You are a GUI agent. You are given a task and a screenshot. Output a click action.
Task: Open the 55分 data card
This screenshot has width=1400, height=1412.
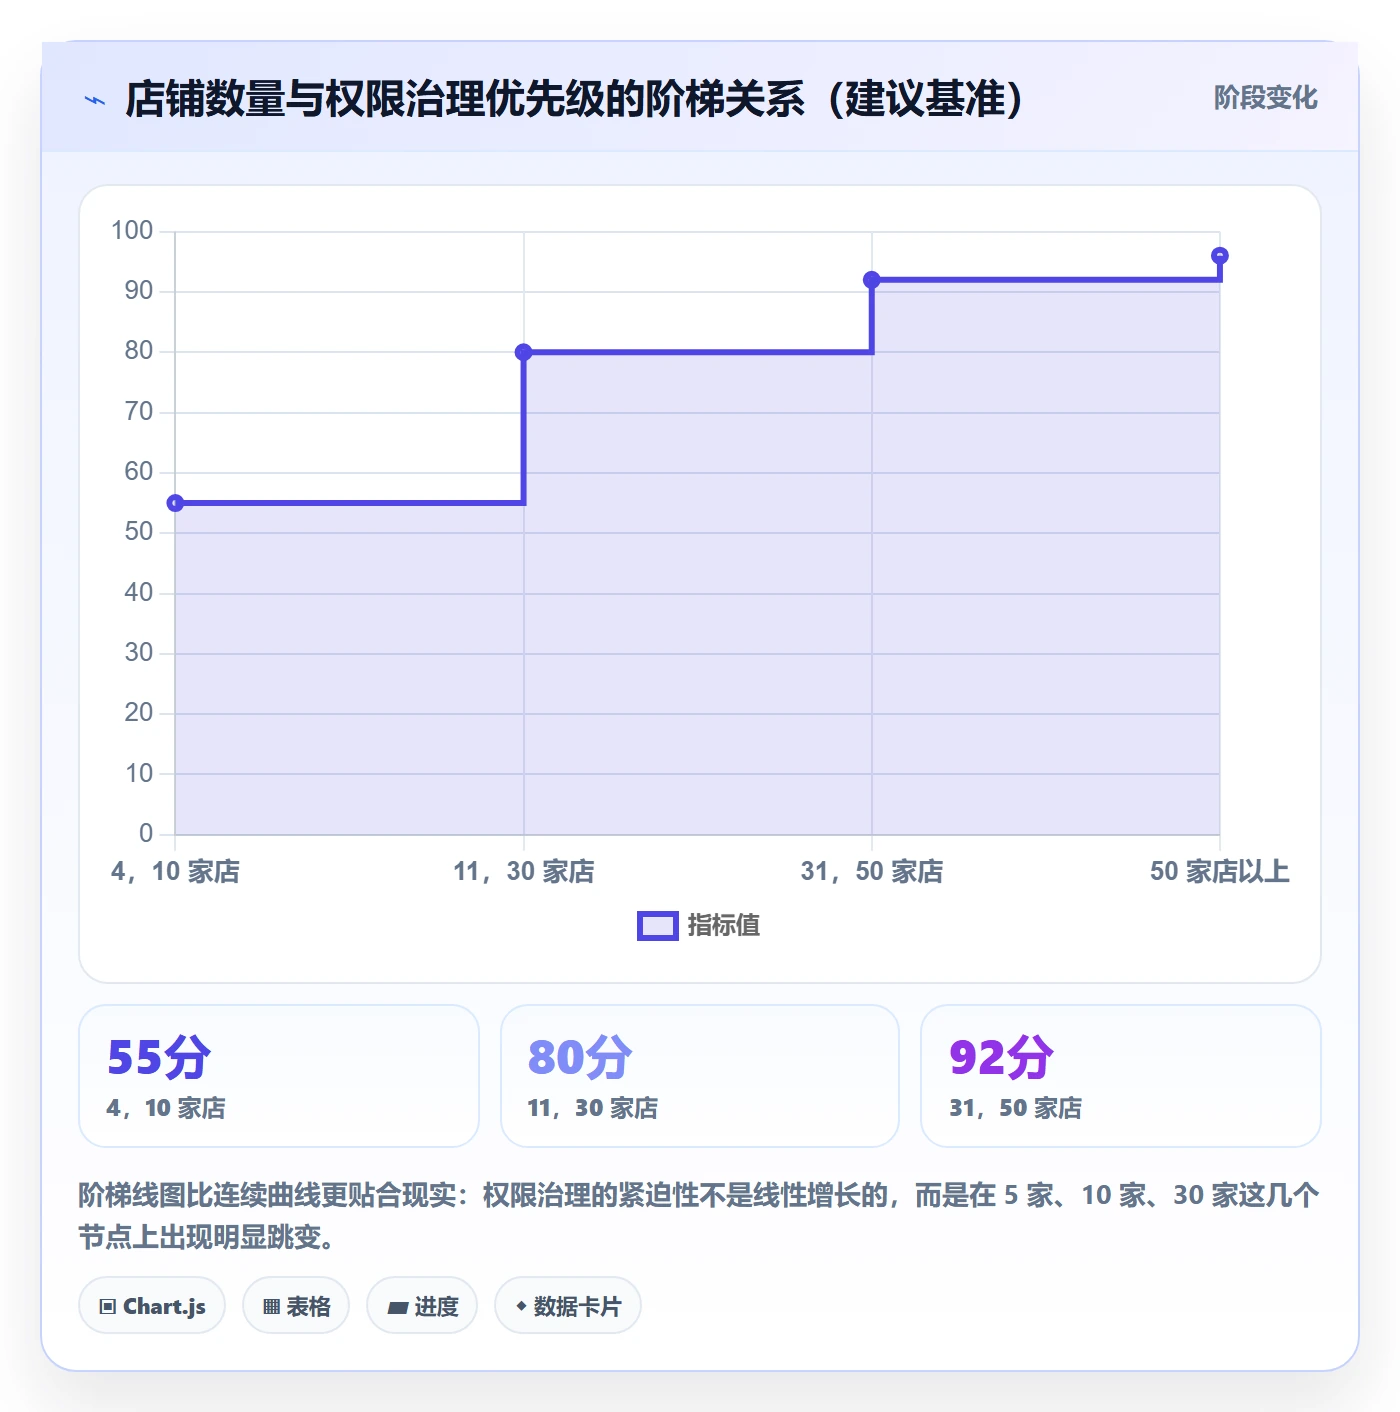point(279,1076)
